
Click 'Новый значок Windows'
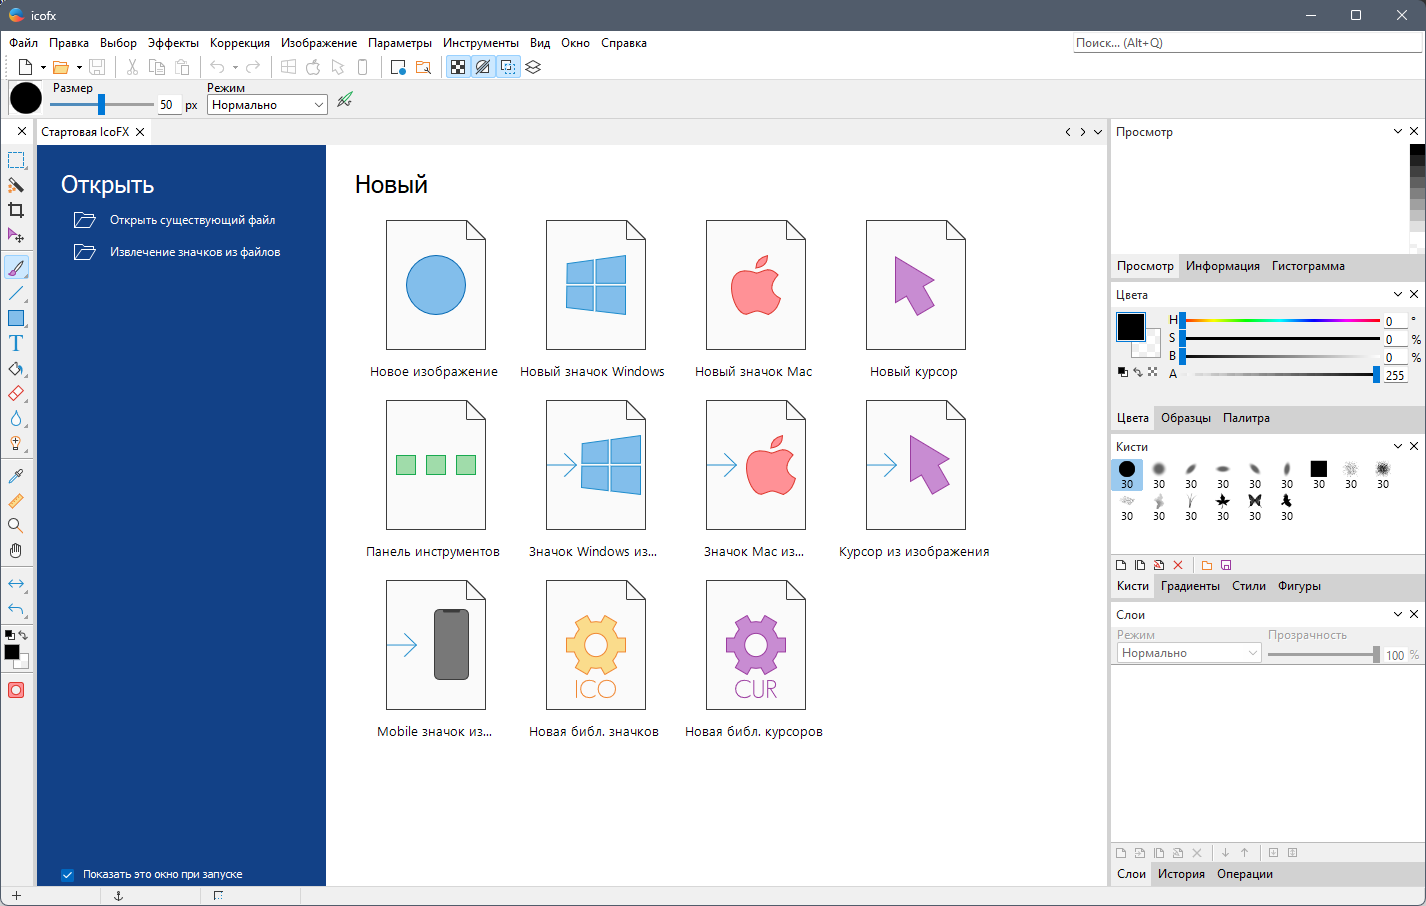pyautogui.click(x=595, y=284)
